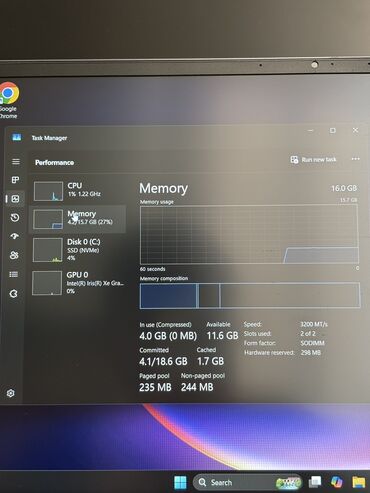Click the Disk 0 mini graph thumbnail

pyautogui.click(x=47, y=250)
